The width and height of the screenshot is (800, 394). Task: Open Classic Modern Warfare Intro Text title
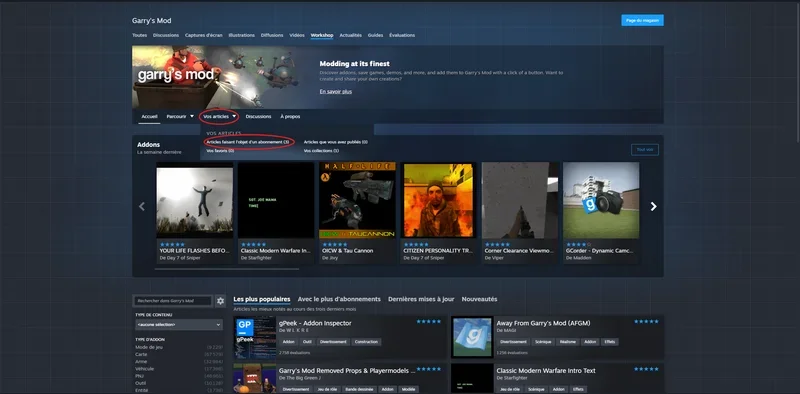coord(545,371)
